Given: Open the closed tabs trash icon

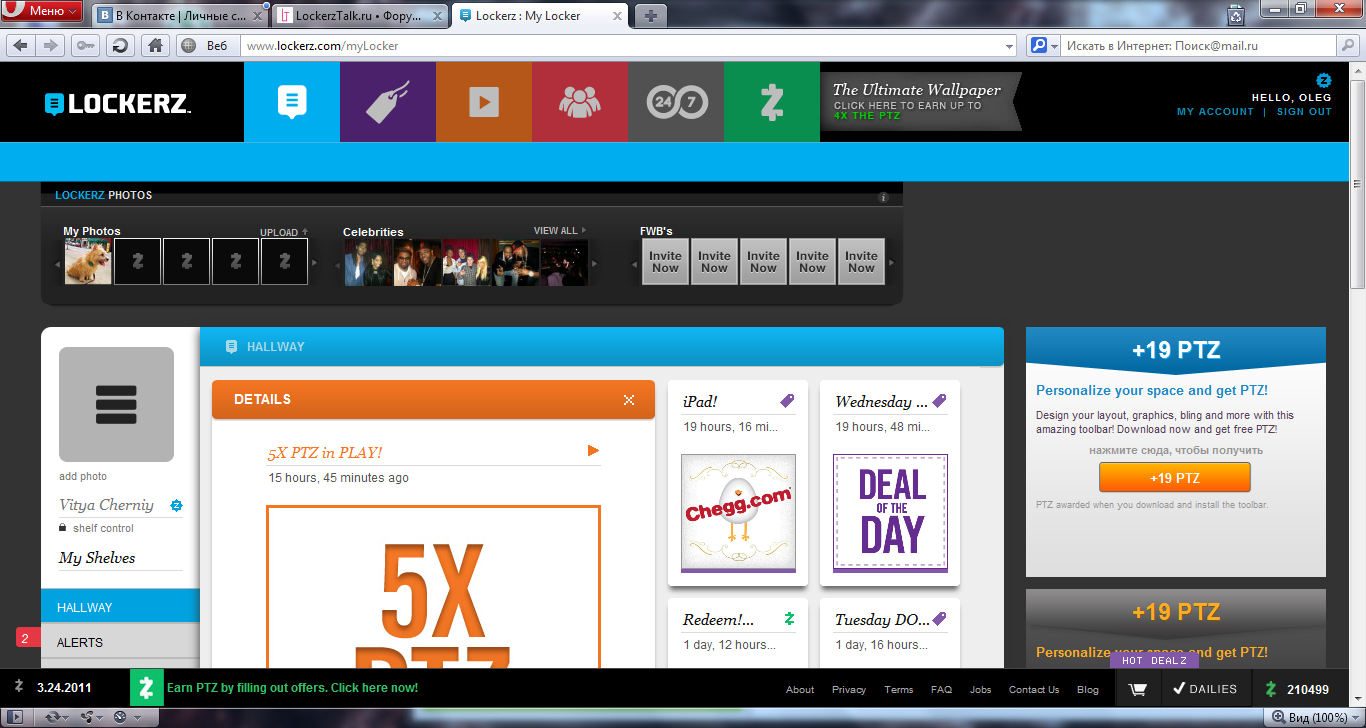Looking at the screenshot, I should [x=1236, y=15].
